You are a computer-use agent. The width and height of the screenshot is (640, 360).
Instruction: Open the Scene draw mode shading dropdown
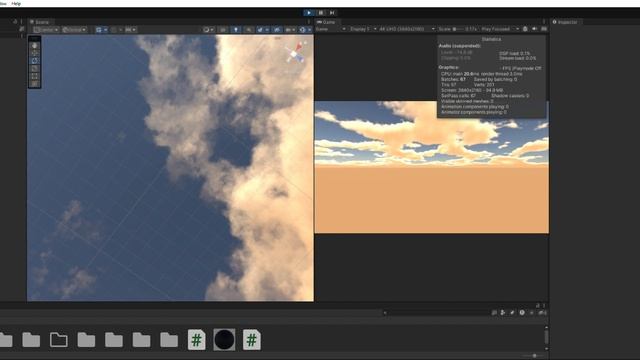click(x=208, y=30)
